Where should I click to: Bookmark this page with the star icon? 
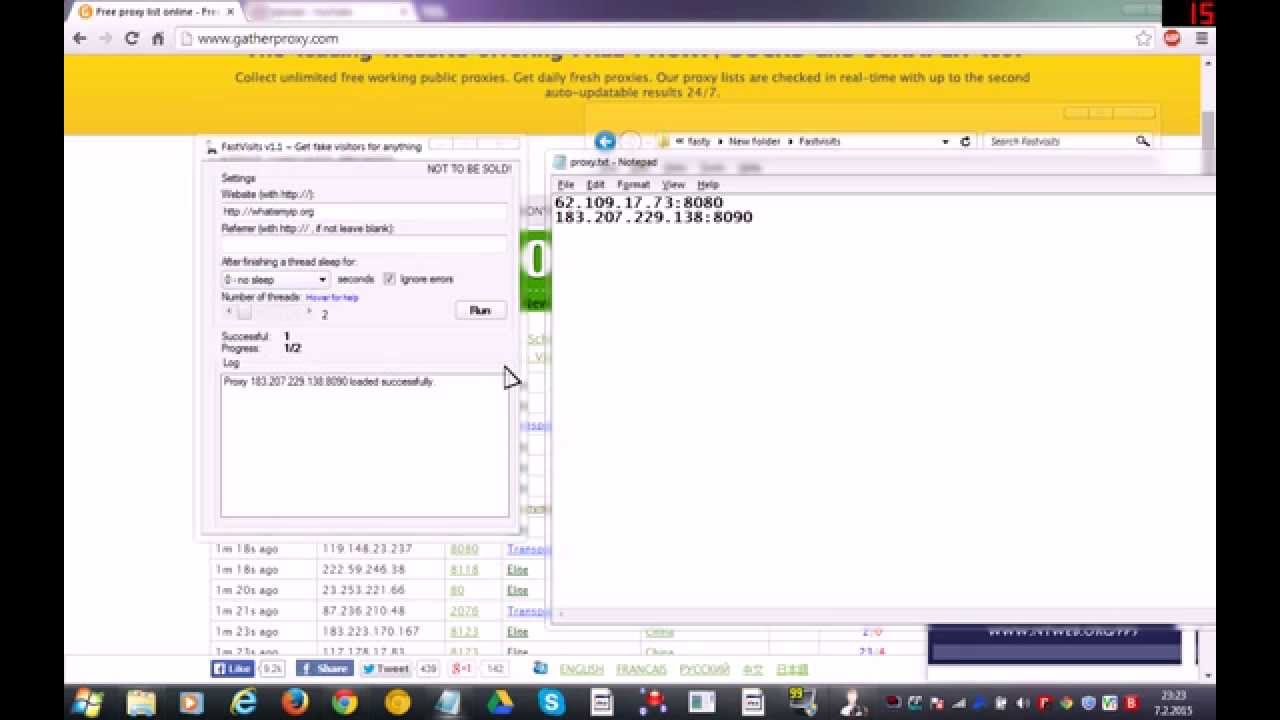pyautogui.click(x=1143, y=38)
